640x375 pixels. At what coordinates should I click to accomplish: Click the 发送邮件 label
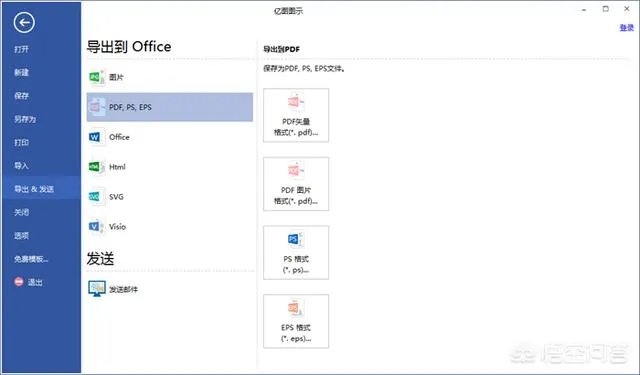(123, 289)
